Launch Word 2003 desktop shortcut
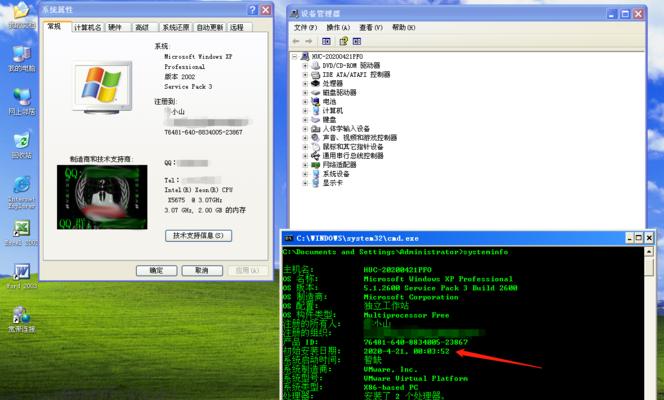 21,276
